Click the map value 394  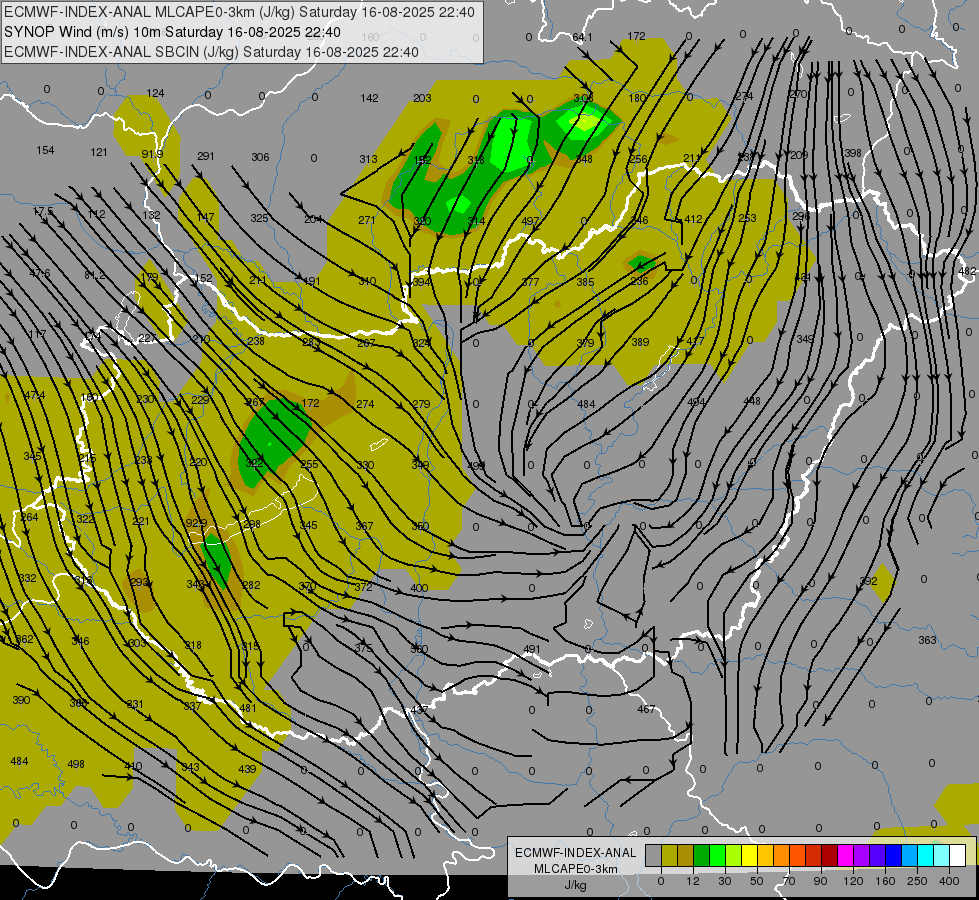pos(421,282)
